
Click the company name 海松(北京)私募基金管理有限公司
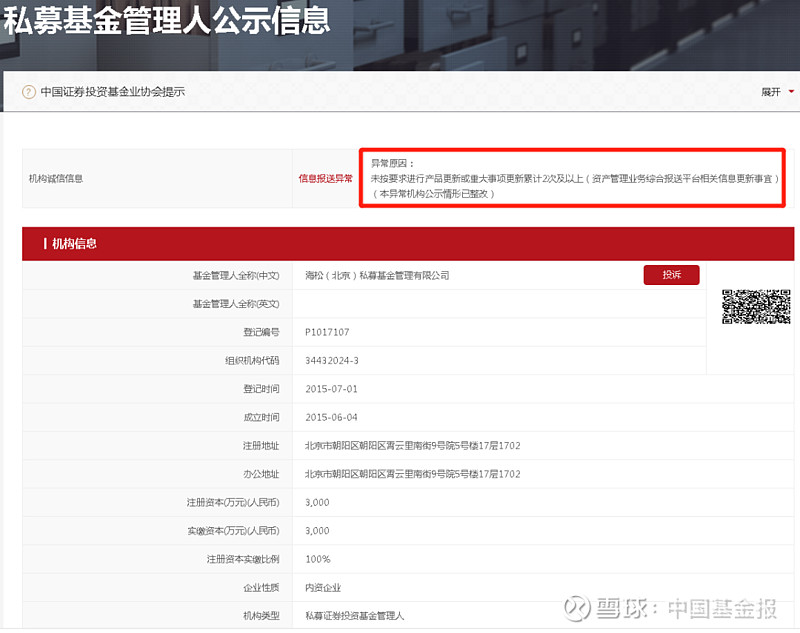coord(377,275)
